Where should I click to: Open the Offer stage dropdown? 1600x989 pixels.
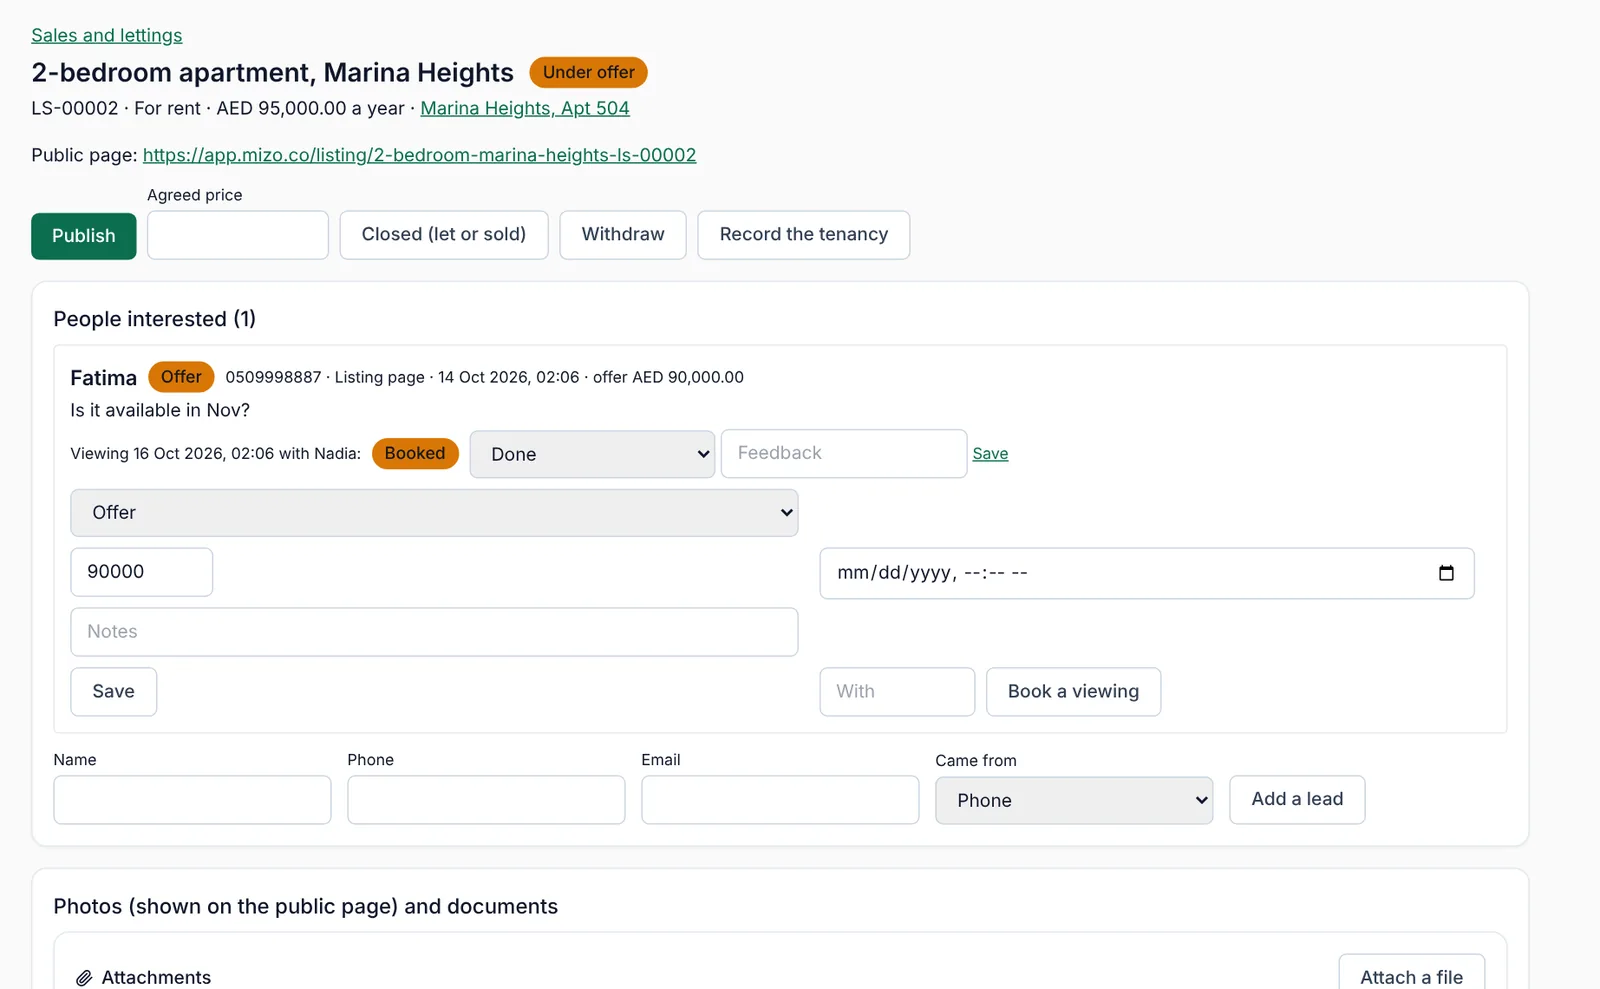tap(434, 513)
